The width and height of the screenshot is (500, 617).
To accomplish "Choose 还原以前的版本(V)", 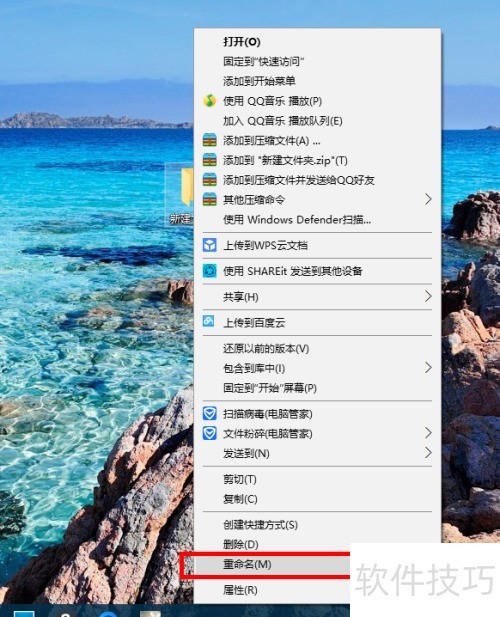I will pos(317,348).
